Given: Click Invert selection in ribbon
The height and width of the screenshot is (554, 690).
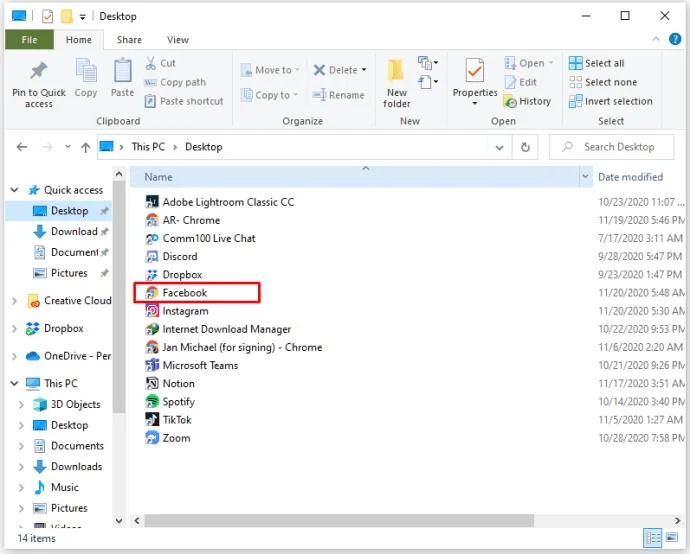Looking at the screenshot, I should (610, 101).
